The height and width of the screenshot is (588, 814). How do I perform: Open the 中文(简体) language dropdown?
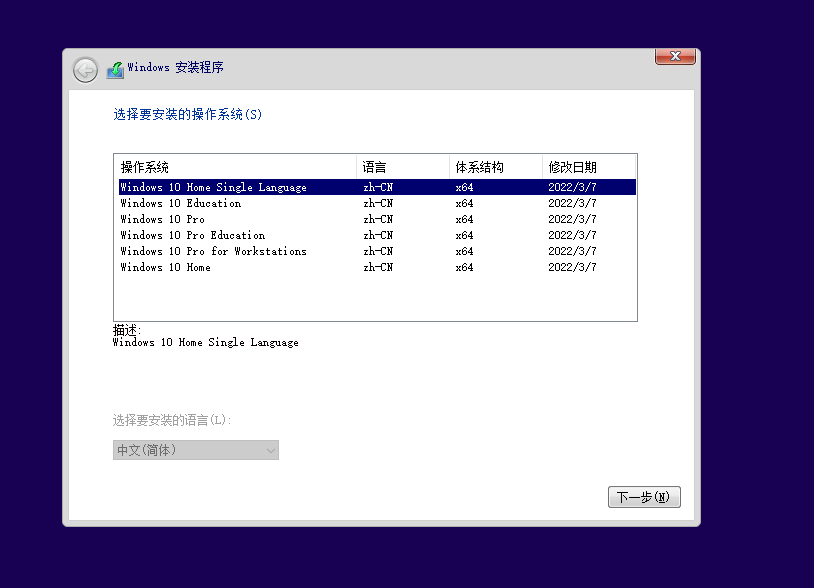click(195, 450)
